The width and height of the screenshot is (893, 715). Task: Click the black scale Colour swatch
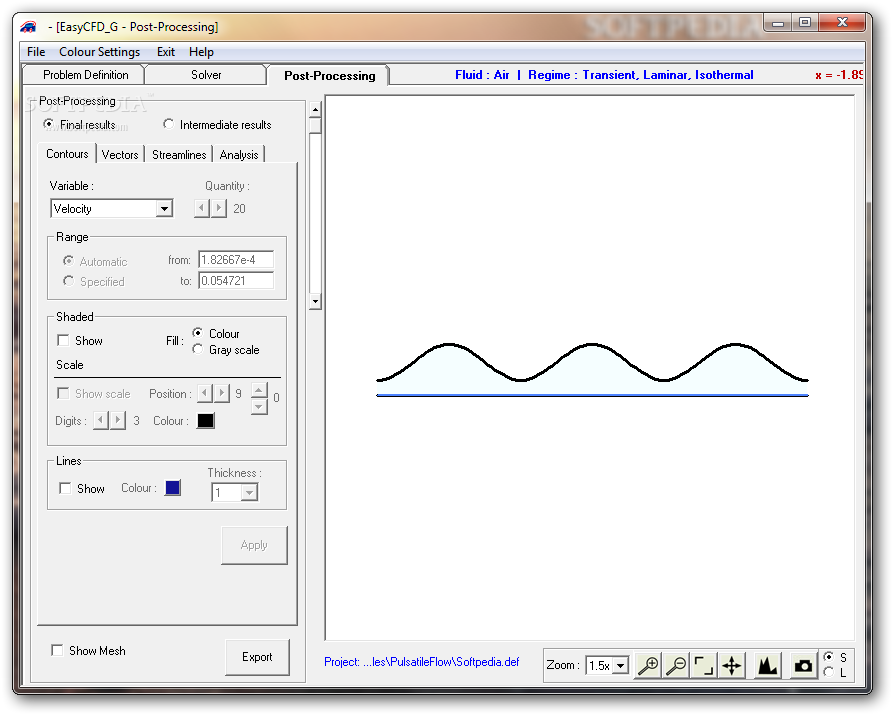206,420
